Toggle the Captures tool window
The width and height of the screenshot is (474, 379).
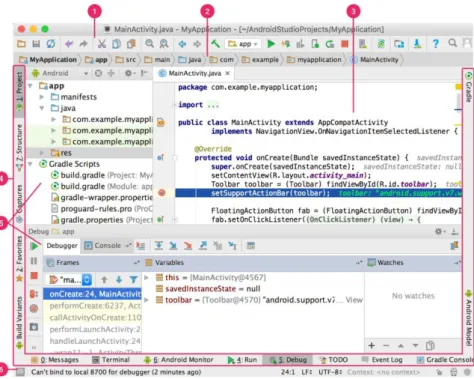[19, 203]
